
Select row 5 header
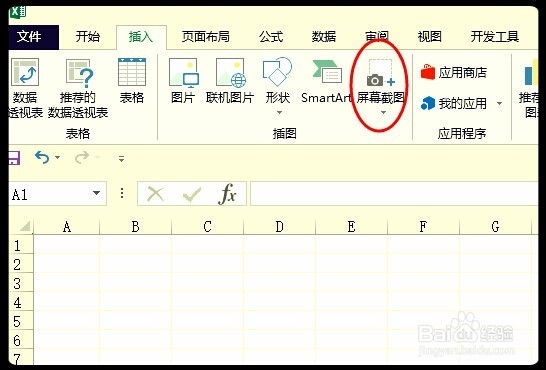point(21,321)
